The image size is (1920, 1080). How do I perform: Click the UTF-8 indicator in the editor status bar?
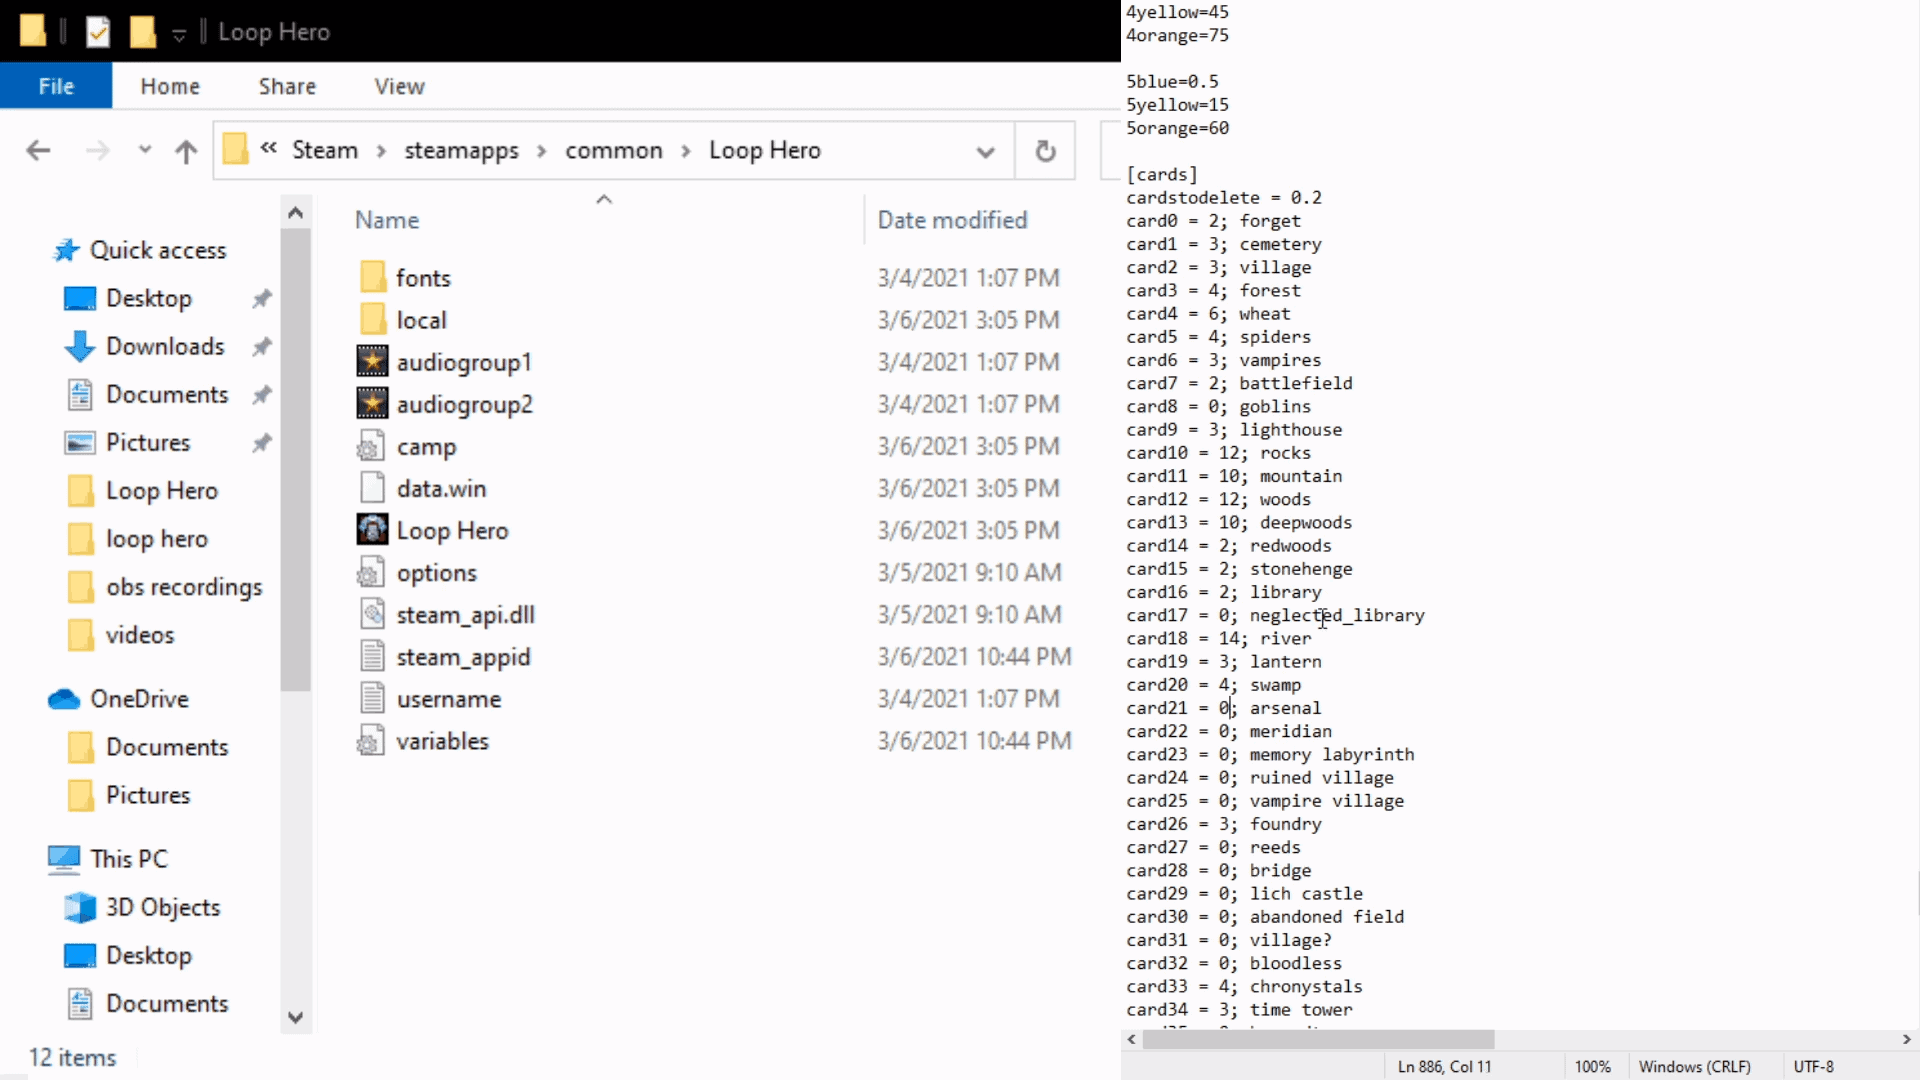[1815, 1066]
